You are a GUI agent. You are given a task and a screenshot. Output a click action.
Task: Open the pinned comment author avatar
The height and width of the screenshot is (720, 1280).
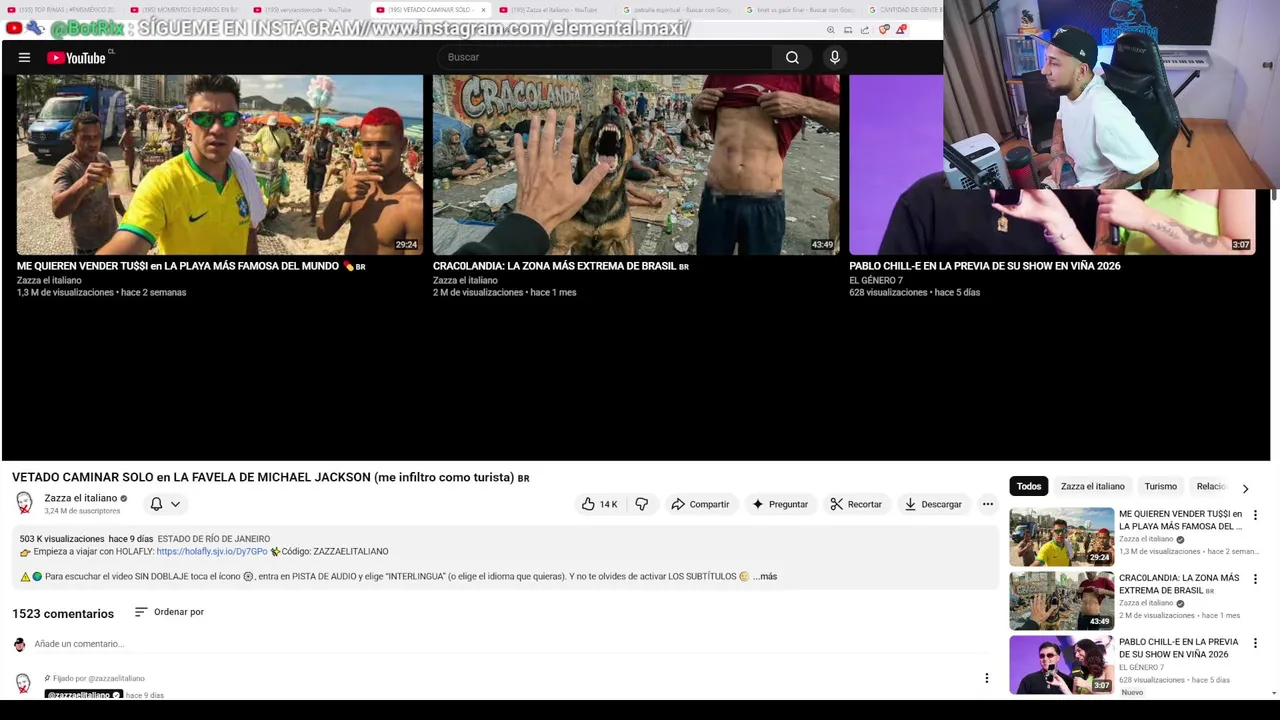(x=23, y=684)
